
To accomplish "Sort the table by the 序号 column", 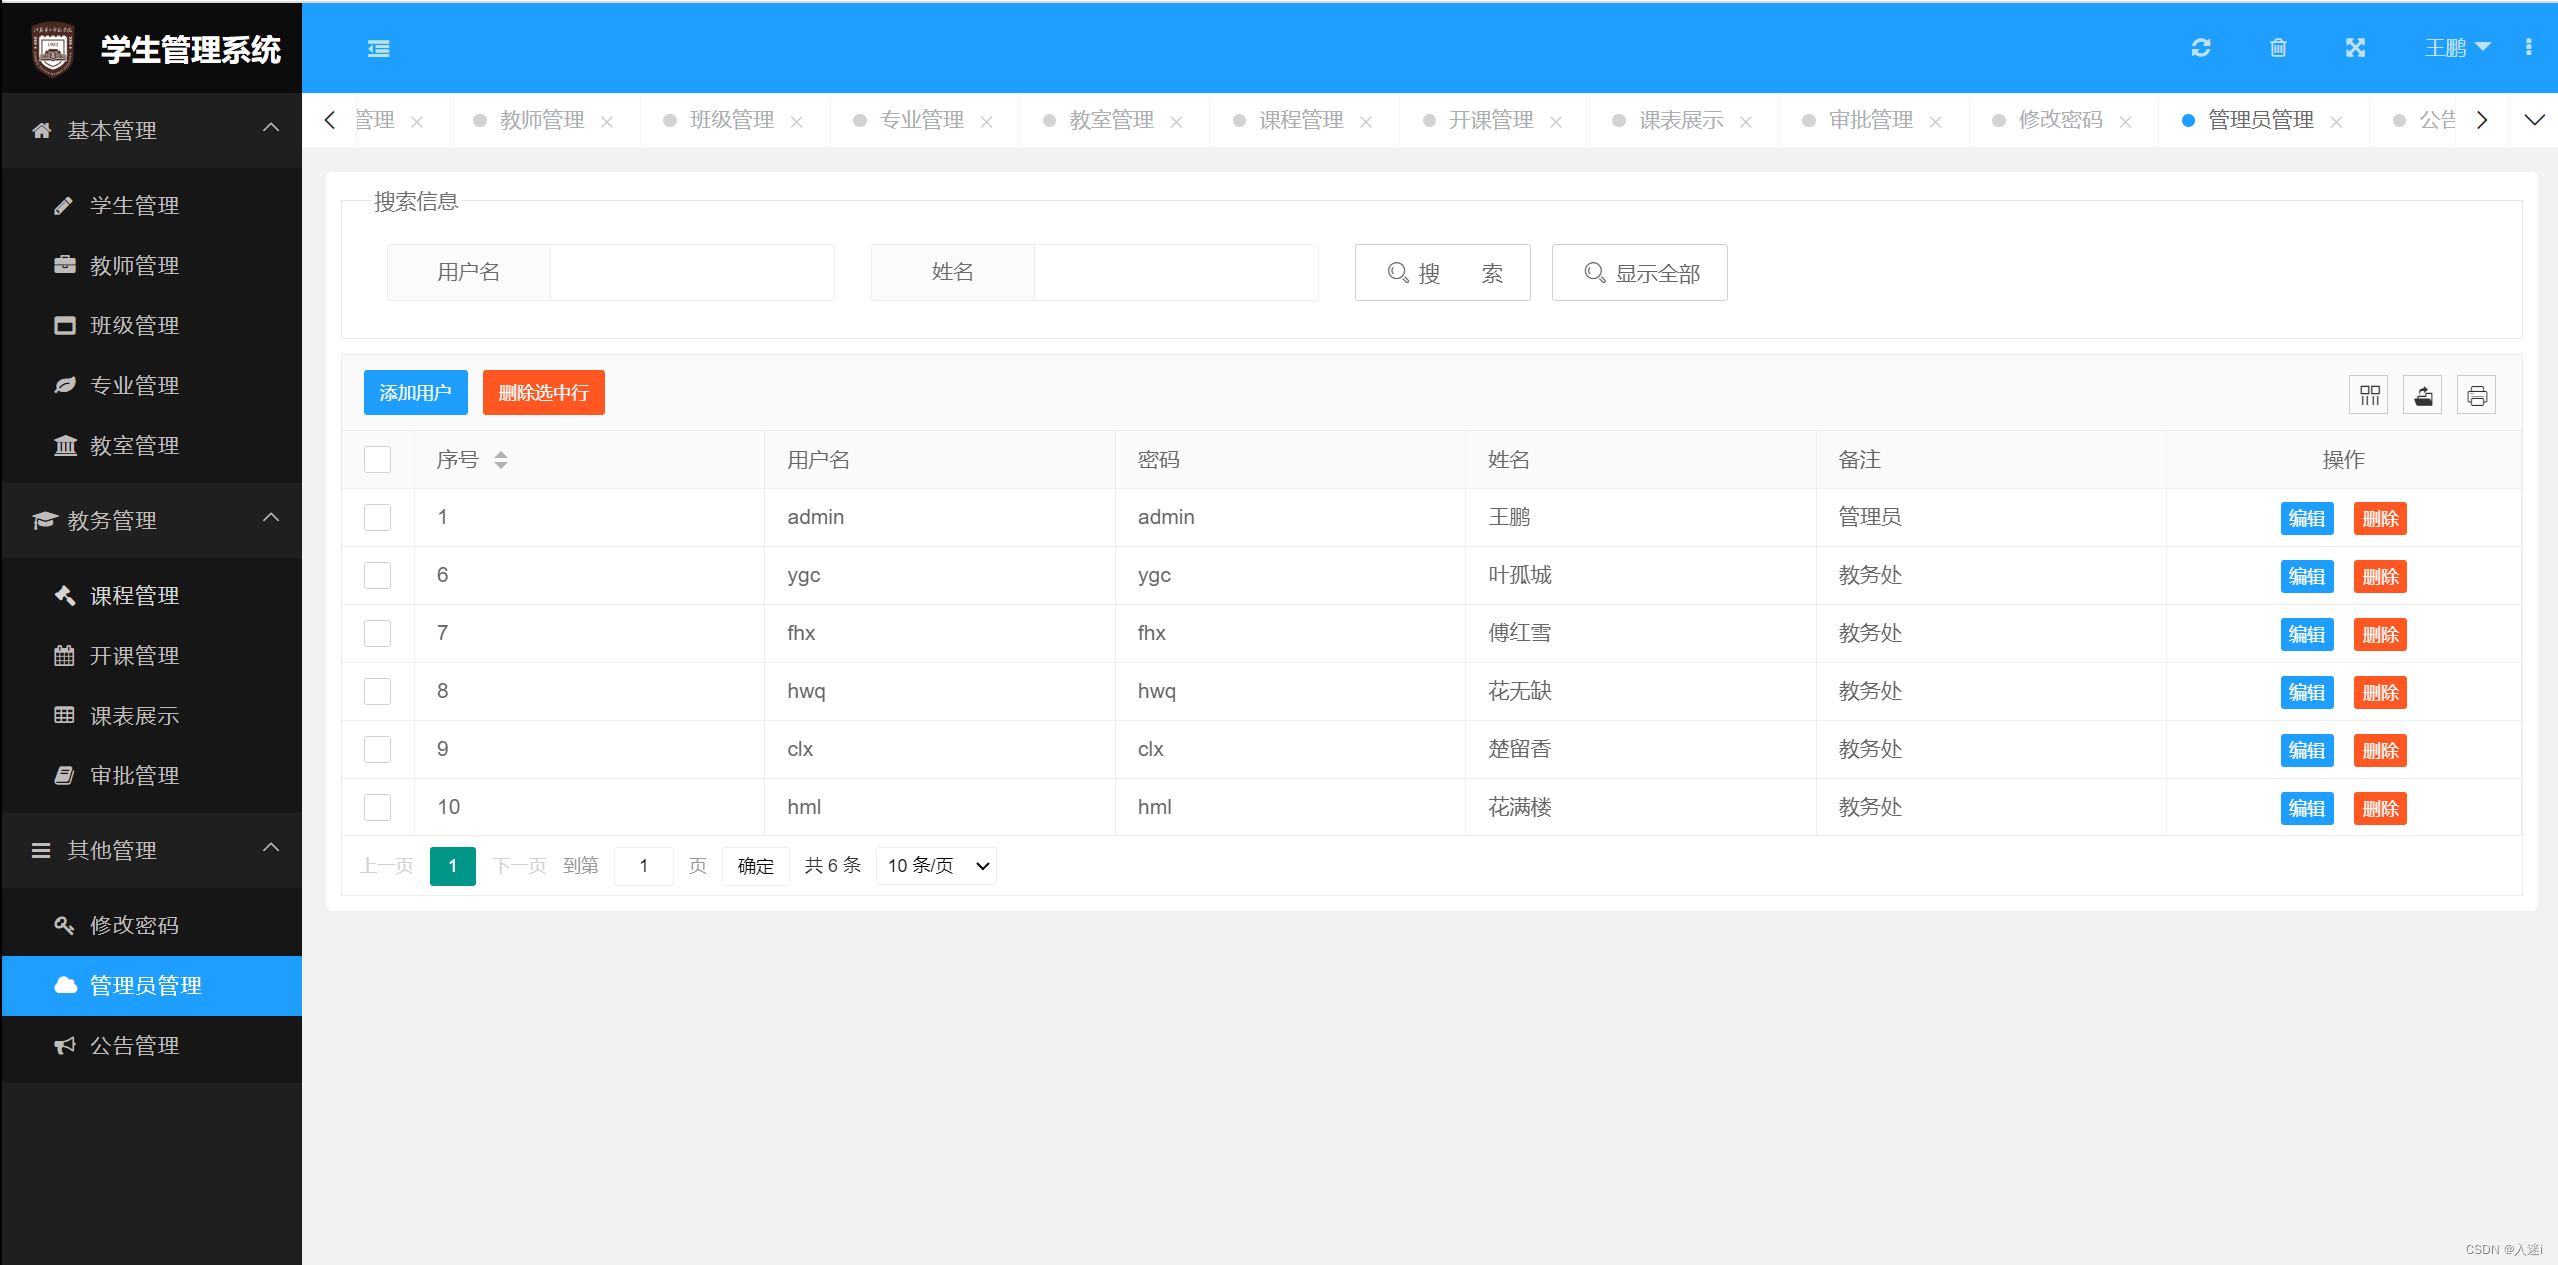I will point(501,460).
